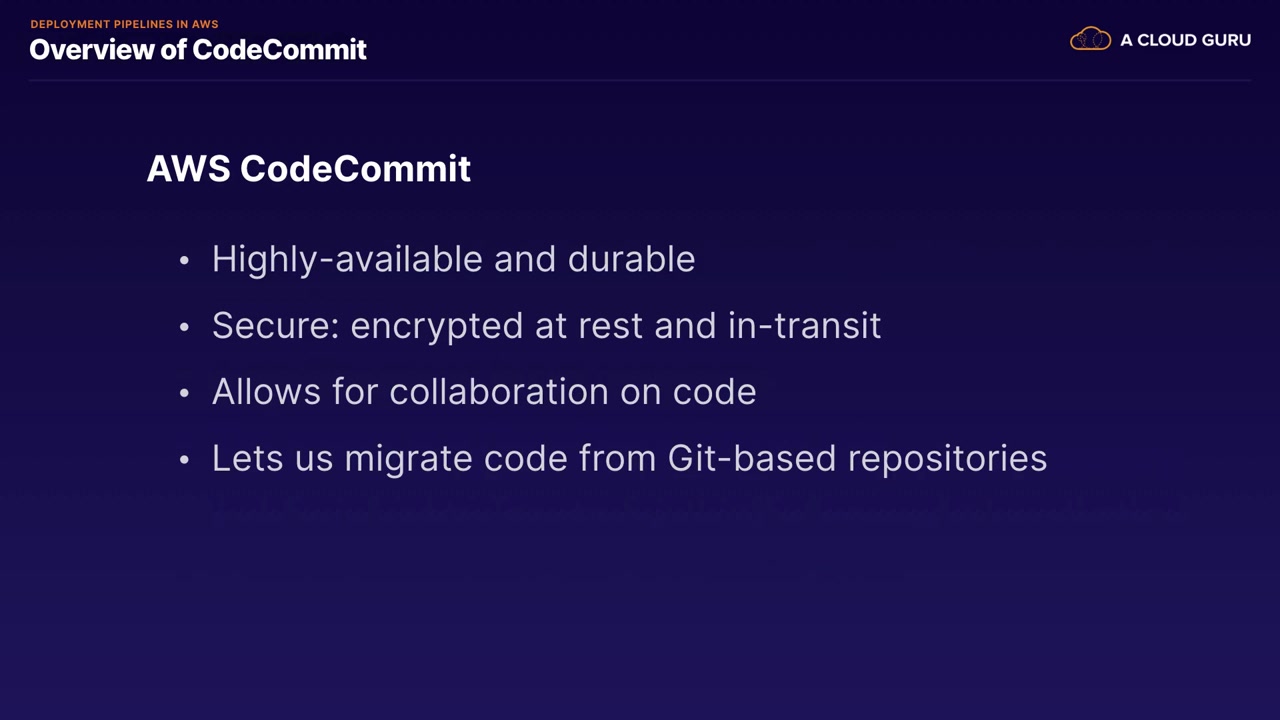Click the bullet dot before "Secure: encrypted"
Image resolution: width=1280 pixels, height=720 pixels.
184,327
